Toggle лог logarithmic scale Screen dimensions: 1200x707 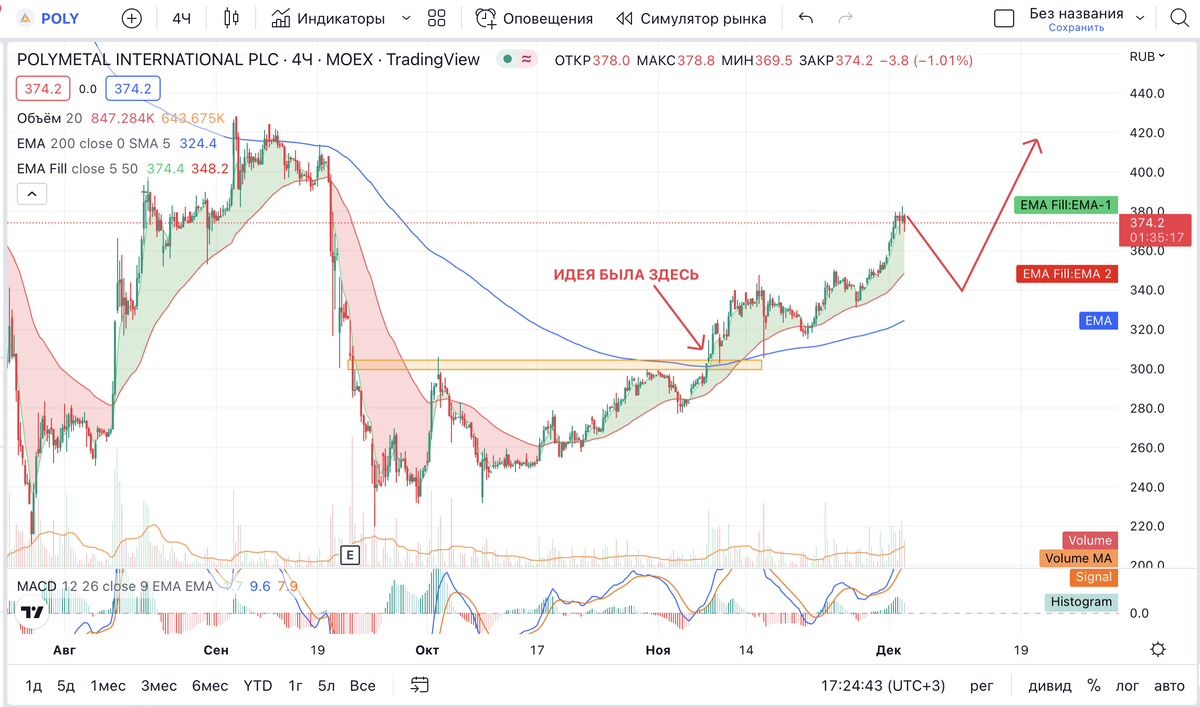point(1127,686)
